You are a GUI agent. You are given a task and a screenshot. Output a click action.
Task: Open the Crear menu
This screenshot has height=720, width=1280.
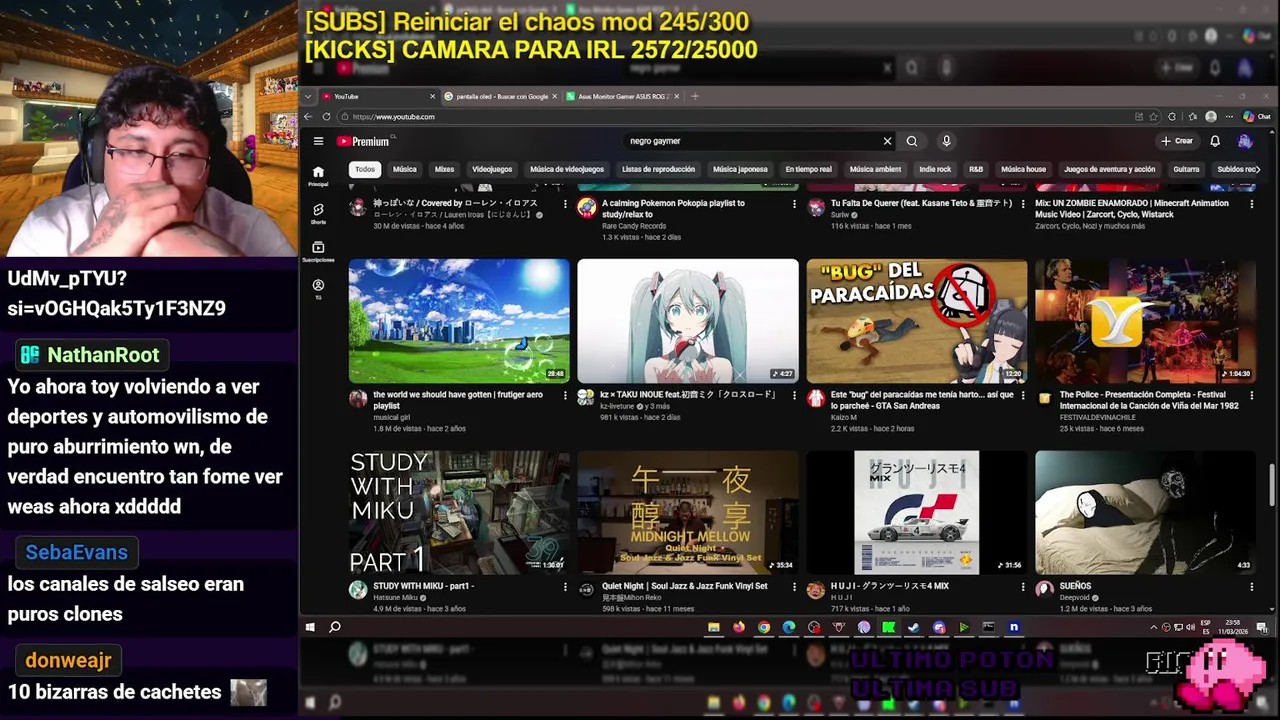pyautogui.click(x=1177, y=141)
